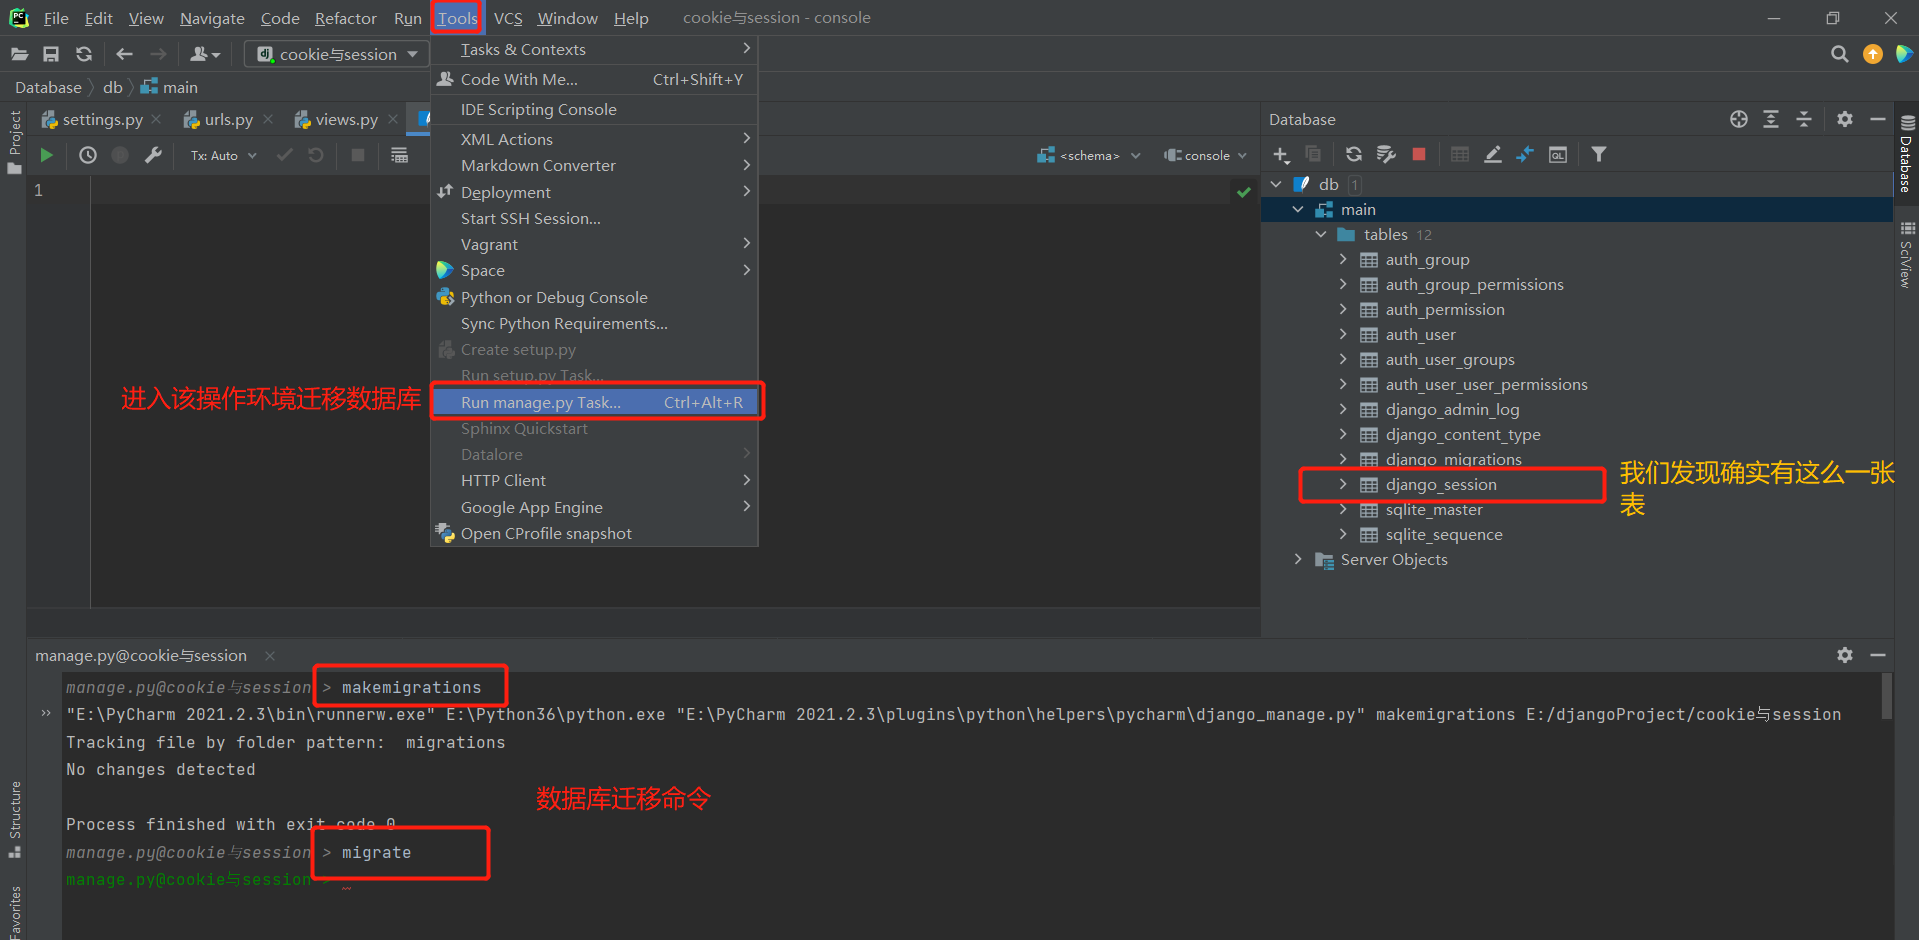
Task: Collapse the main schema node
Action: [x=1298, y=209]
